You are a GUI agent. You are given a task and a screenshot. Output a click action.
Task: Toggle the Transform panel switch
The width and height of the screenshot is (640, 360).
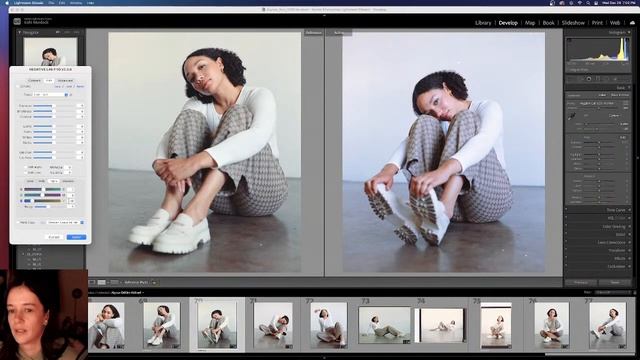click(567, 250)
